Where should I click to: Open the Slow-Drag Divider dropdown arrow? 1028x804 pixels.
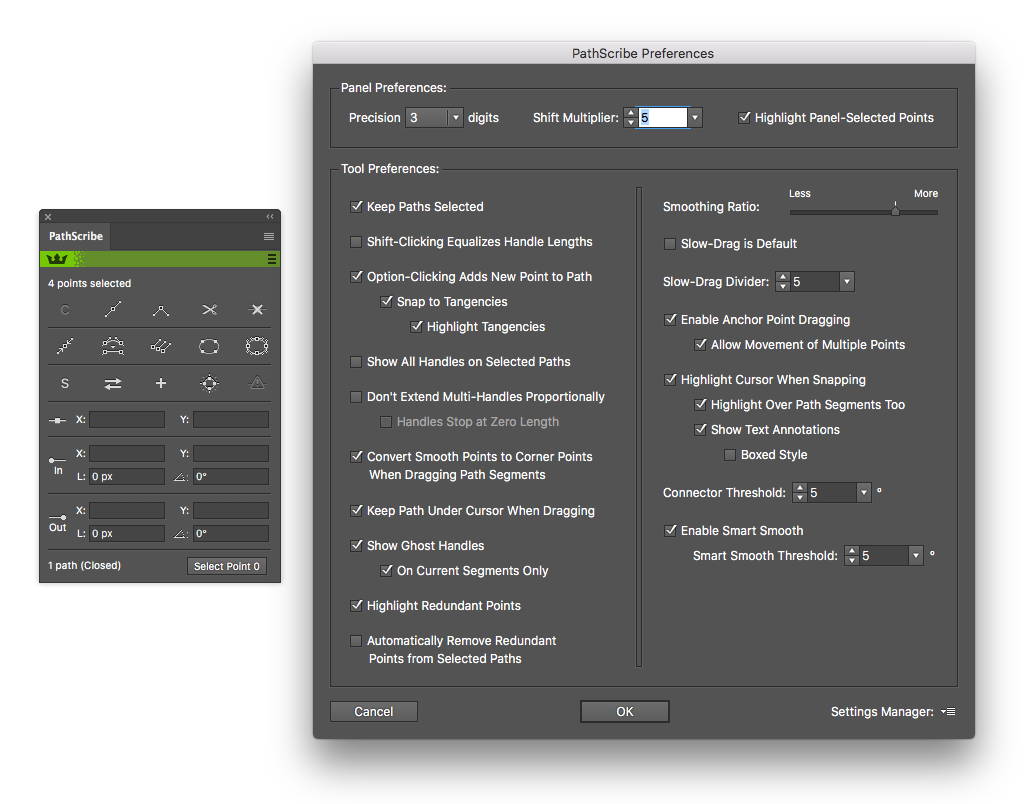[x=847, y=281]
